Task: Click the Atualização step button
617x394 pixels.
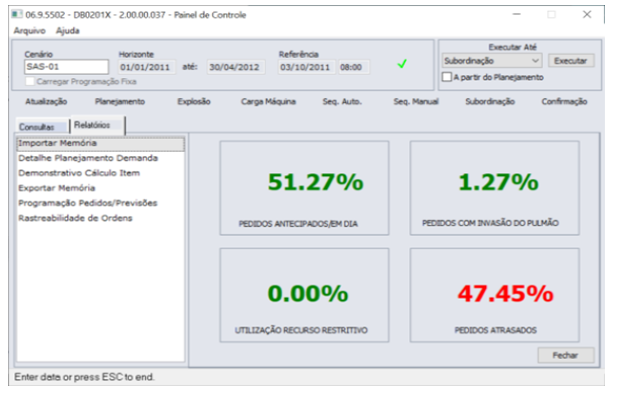Action: [x=46, y=102]
